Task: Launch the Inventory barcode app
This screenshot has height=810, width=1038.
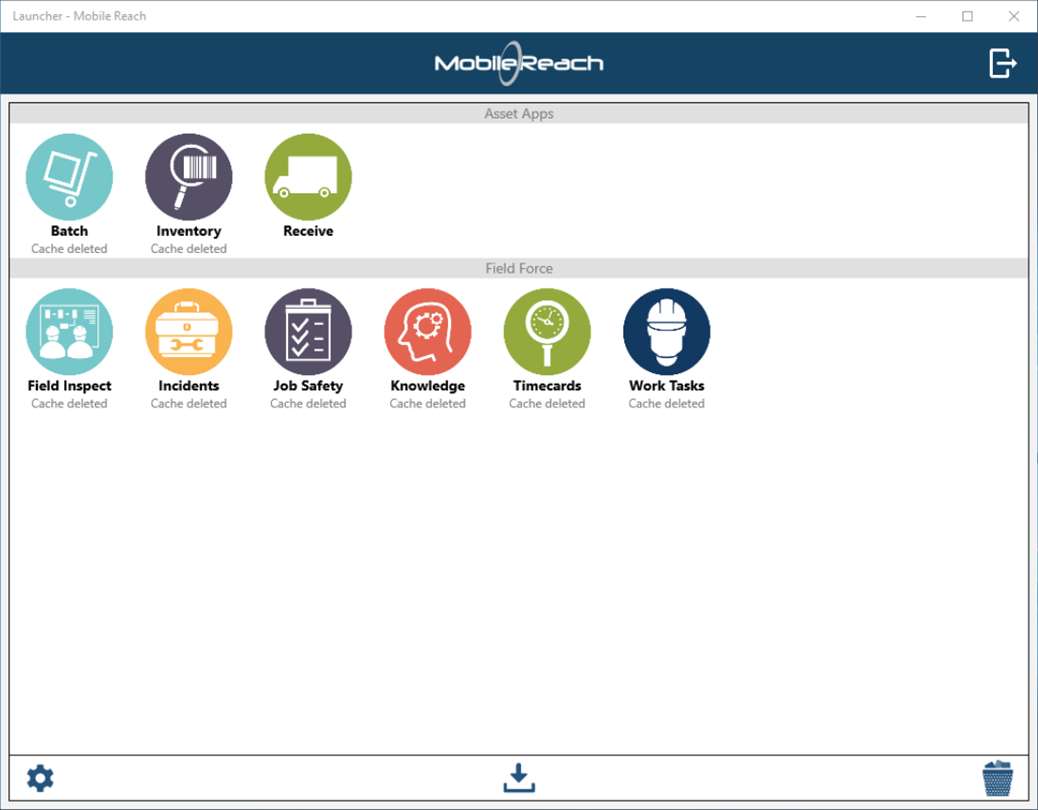Action: [x=189, y=177]
